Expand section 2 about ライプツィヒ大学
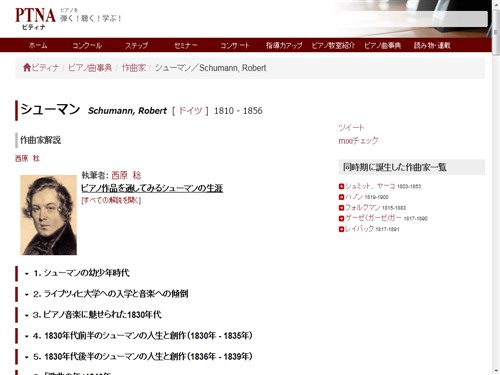Image resolution: width=500 pixels, height=375 pixels. coord(106,294)
